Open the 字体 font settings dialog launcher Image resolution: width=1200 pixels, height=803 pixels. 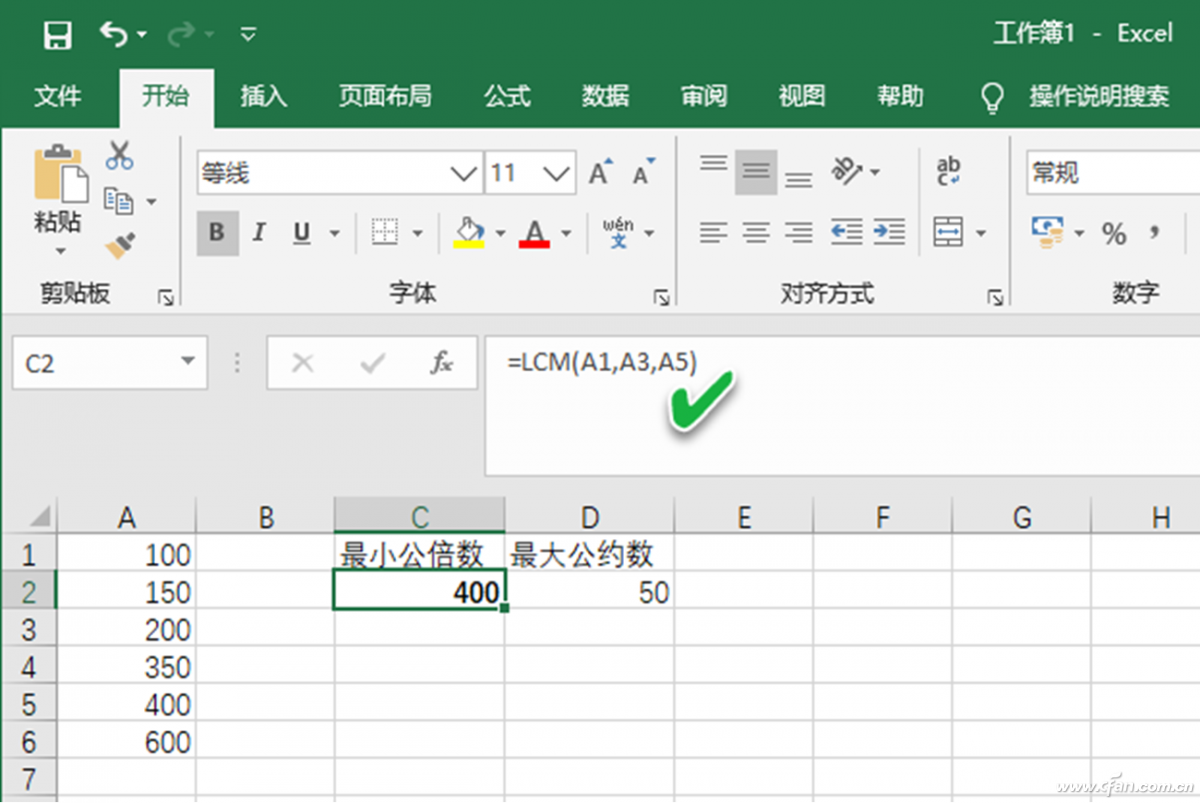pos(661,297)
